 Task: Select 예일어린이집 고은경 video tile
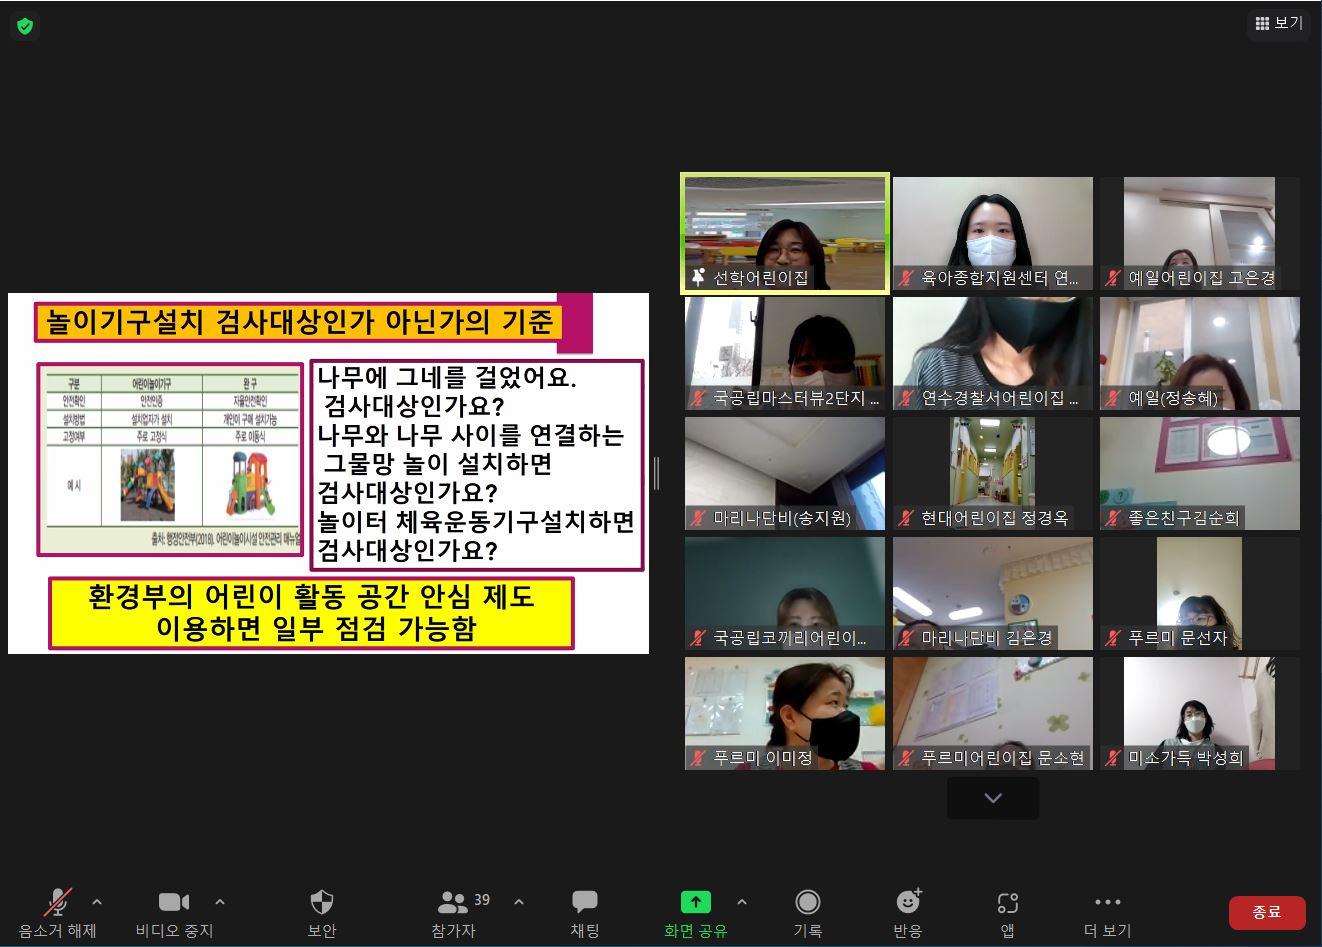pyautogui.click(x=1200, y=233)
